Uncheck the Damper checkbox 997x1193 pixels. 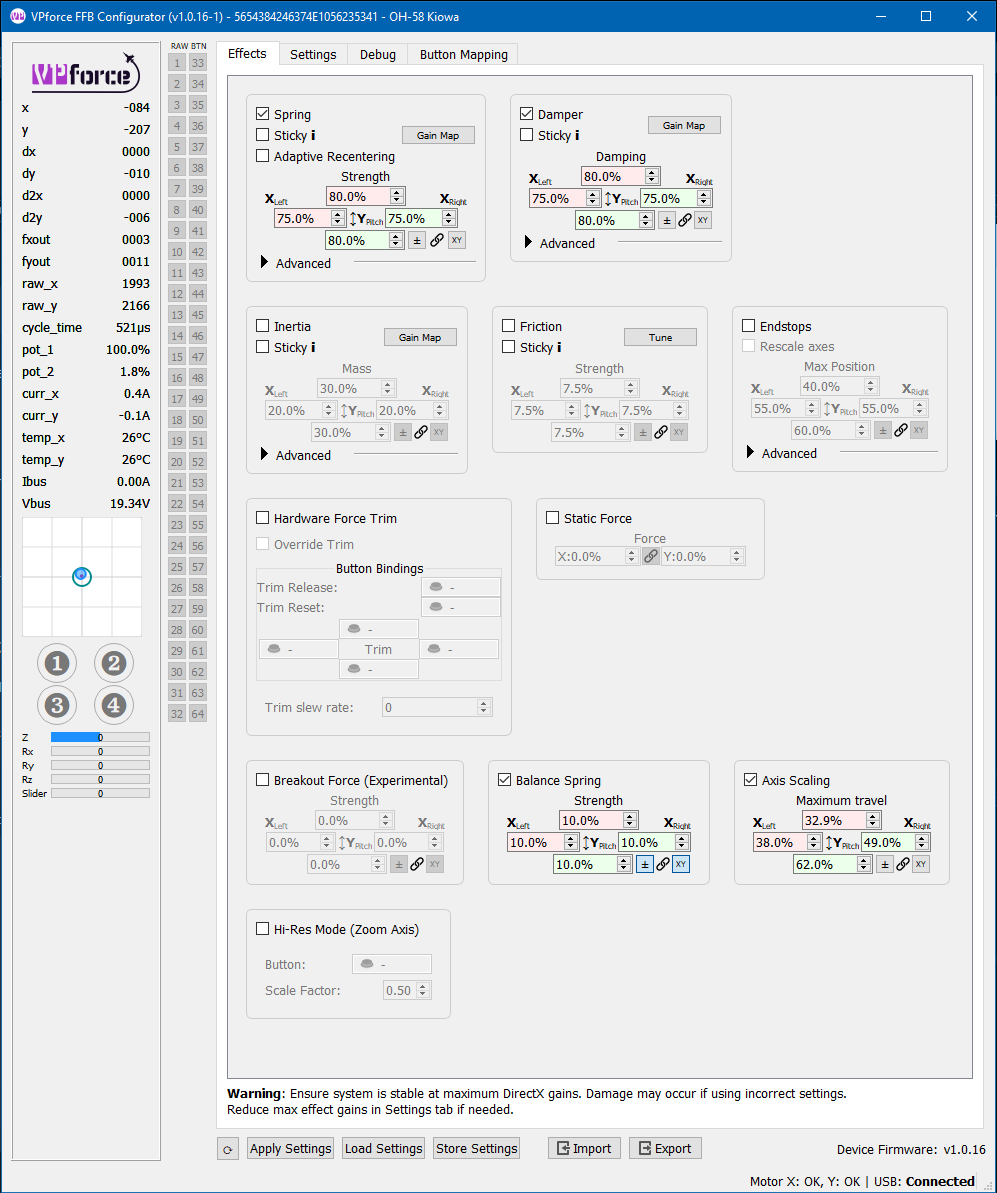click(527, 114)
